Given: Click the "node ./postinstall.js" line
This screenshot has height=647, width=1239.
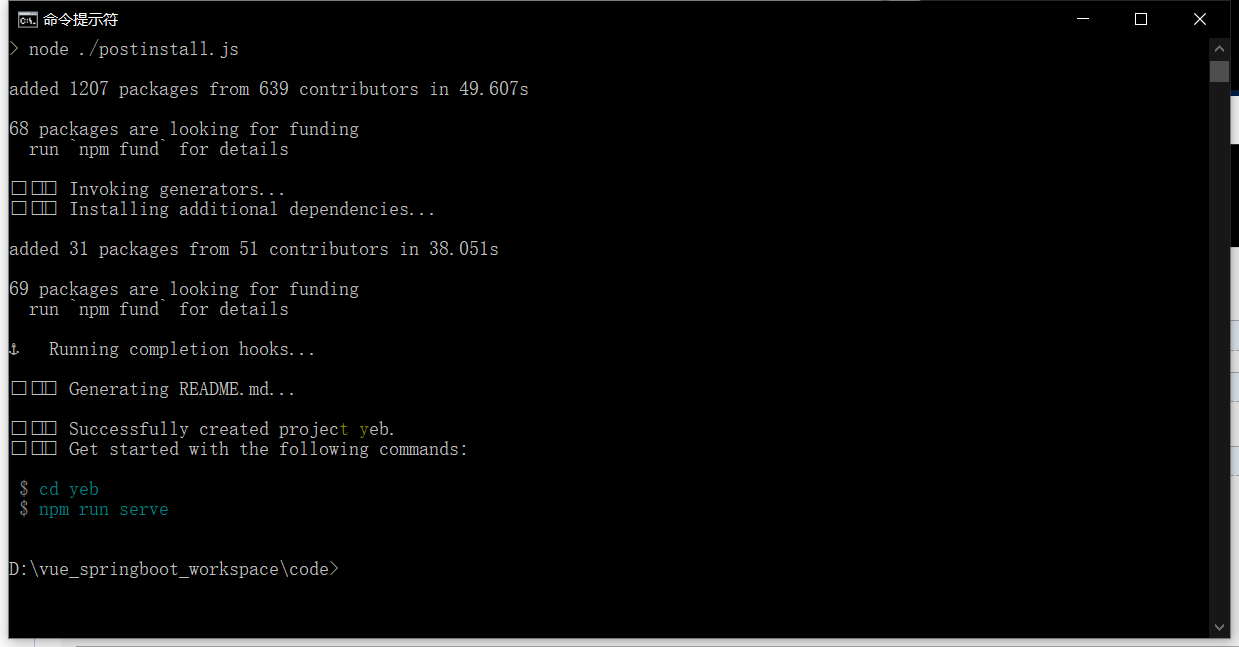Looking at the screenshot, I should point(133,49).
